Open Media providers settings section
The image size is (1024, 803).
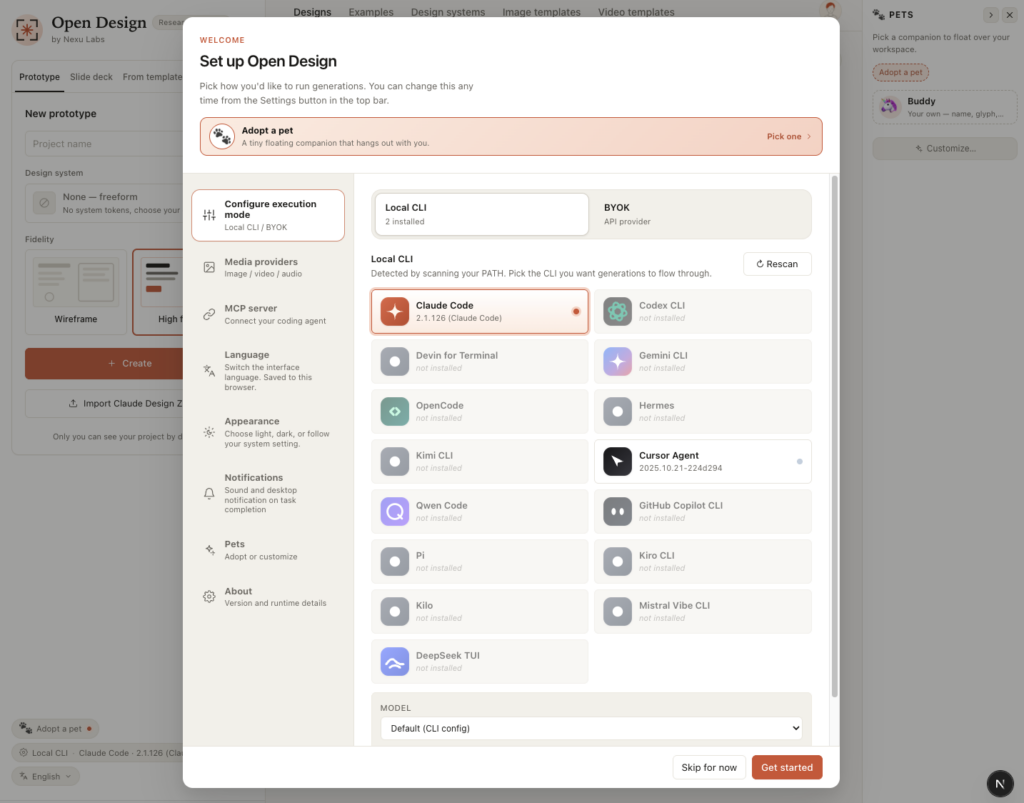click(x=268, y=267)
